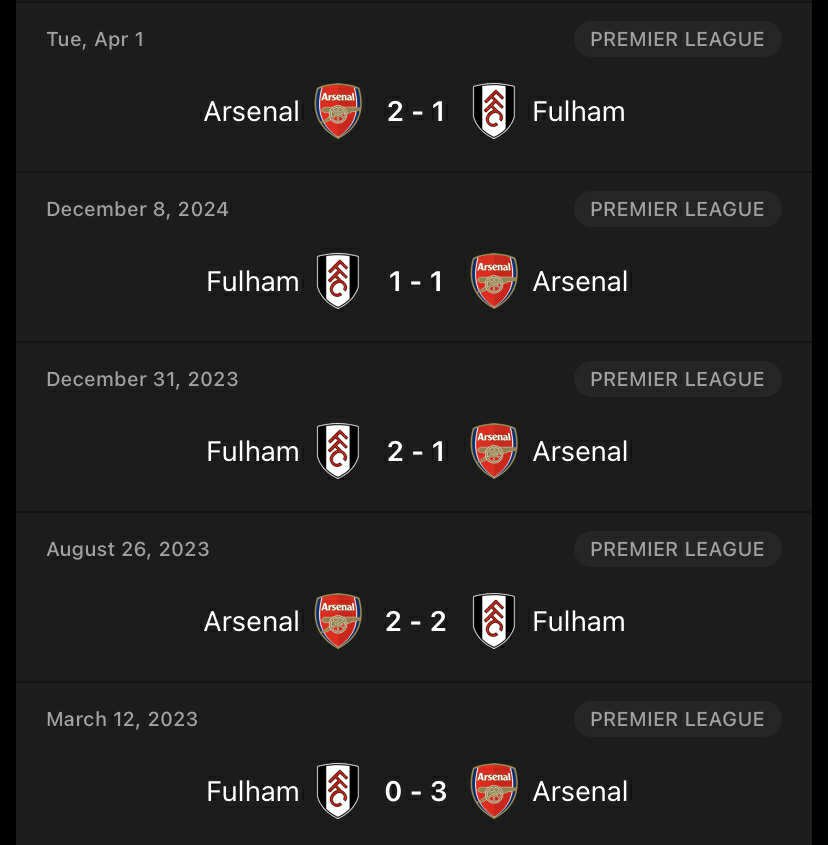Tap Premier League badge on December 31, 2023 match
The height and width of the screenshot is (845, 828).
(677, 379)
